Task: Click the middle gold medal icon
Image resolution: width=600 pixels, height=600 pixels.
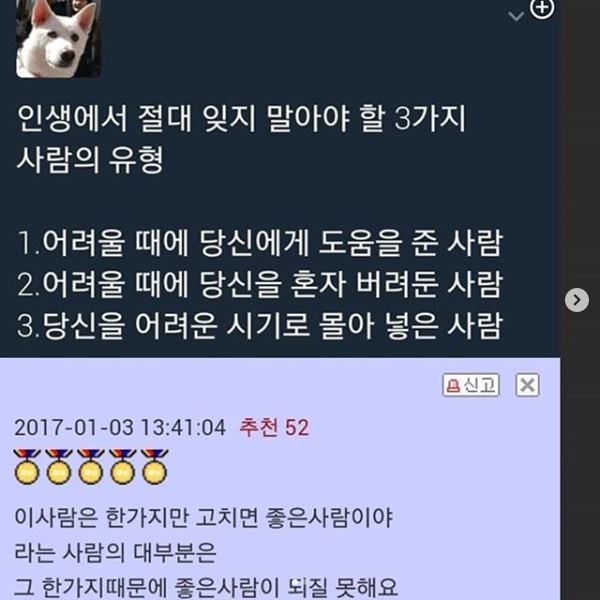Action: pos(91,467)
